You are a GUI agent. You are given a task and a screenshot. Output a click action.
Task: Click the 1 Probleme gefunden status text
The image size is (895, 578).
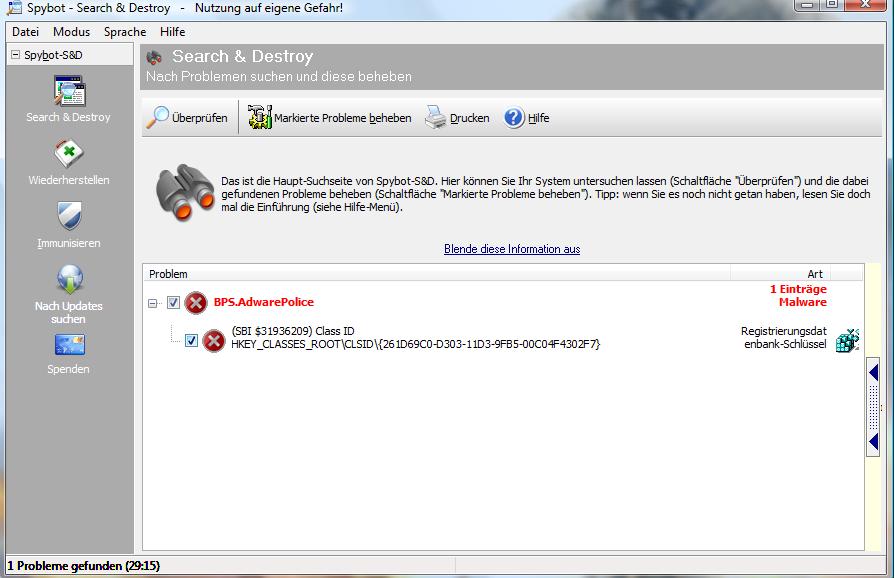tap(83, 565)
